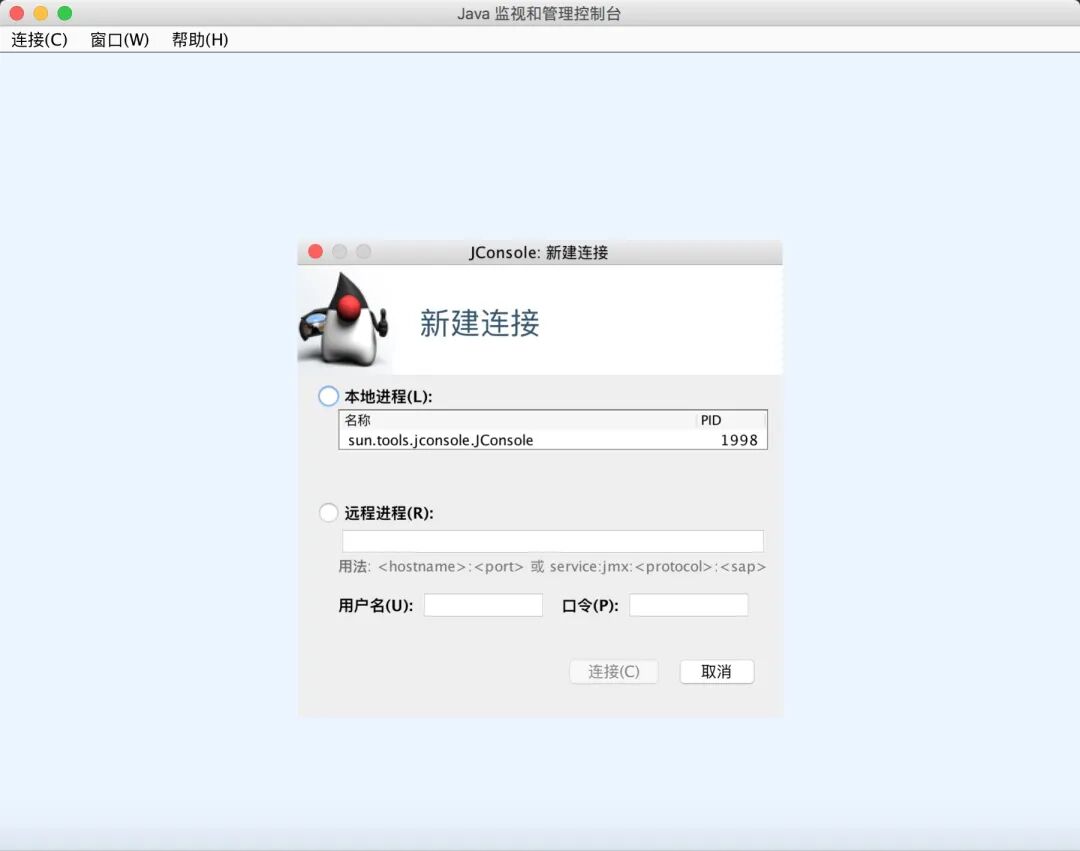Maximize the main console window

pyautogui.click(x=65, y=13)
